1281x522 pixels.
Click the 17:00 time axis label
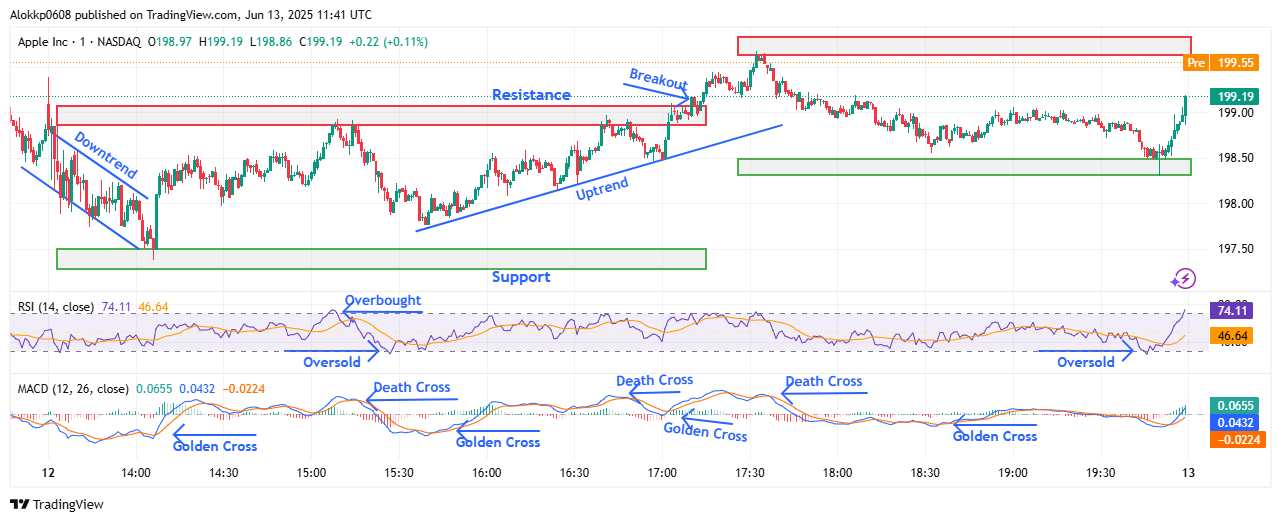(662, 472)
